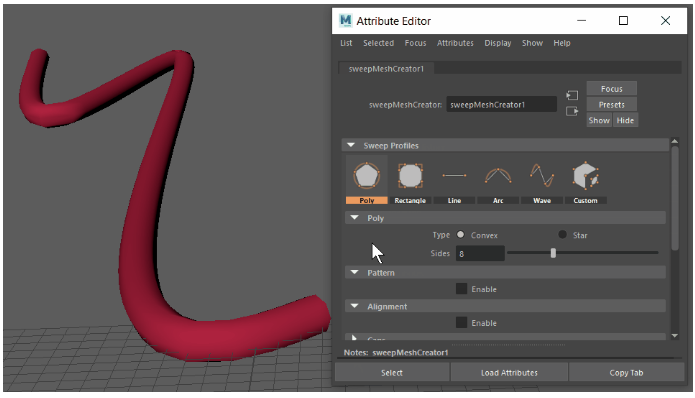Collapse the Pattern section
Image resolution: width=695 pixels, height=398 pixels.
pos(355,273)
